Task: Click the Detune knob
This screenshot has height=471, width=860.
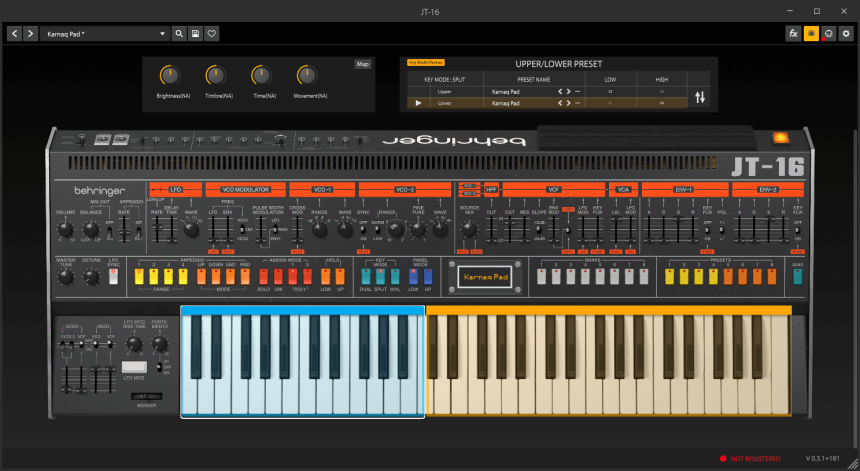Action: (91, 277)
